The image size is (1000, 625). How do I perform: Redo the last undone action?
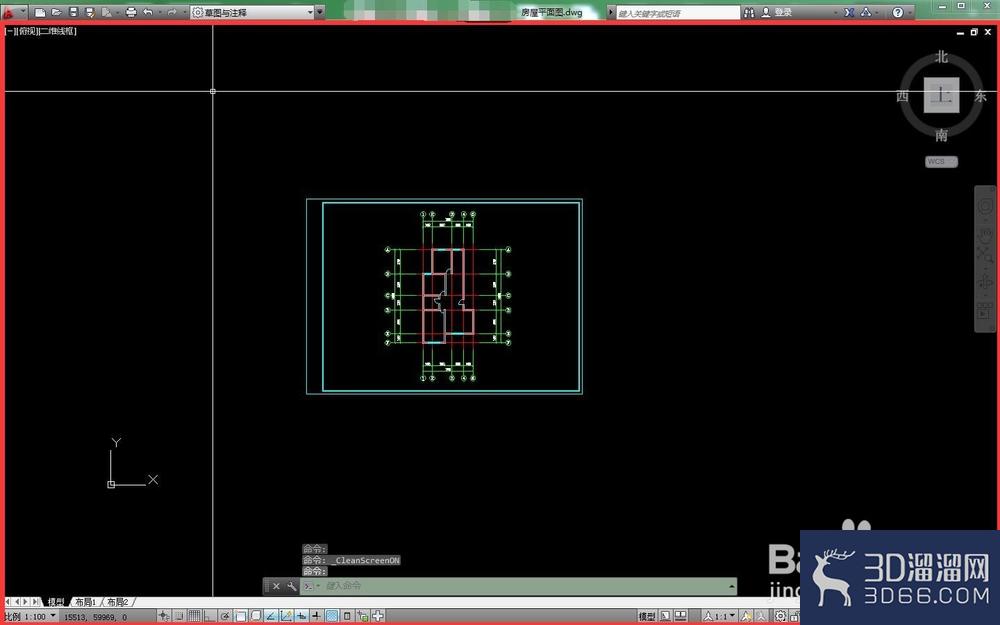(x=172, y=12)
